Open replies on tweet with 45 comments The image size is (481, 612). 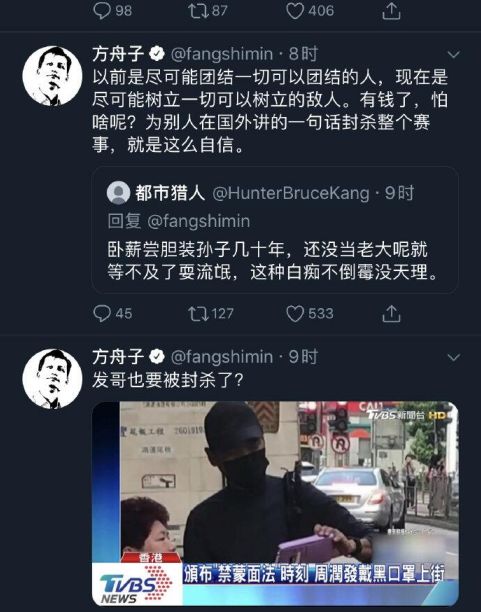pos(102,313)
